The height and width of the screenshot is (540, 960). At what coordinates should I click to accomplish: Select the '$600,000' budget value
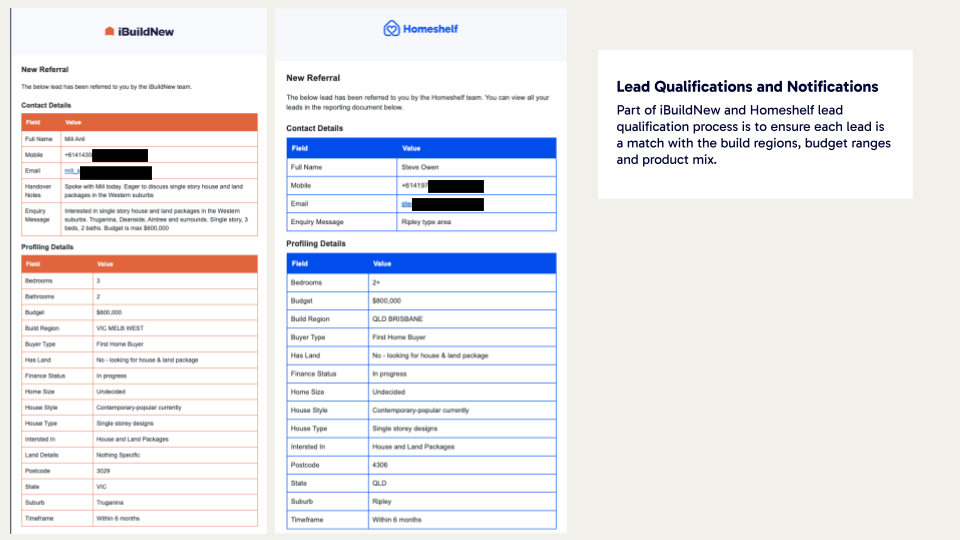tap(109, 312)
